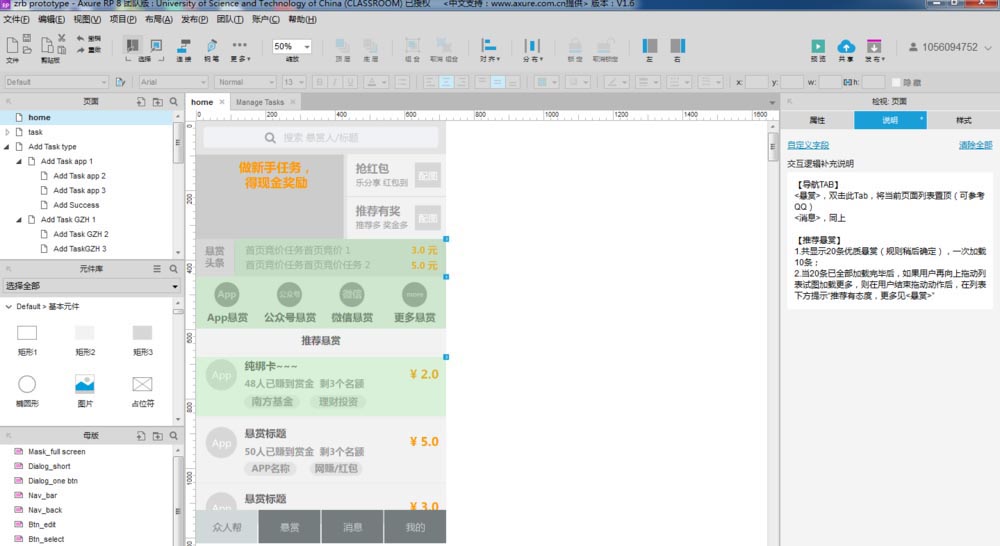The width and height of the screenshot is (1000, 546).
Task: Toggle the right panel icon
Action: click(677, 45)
